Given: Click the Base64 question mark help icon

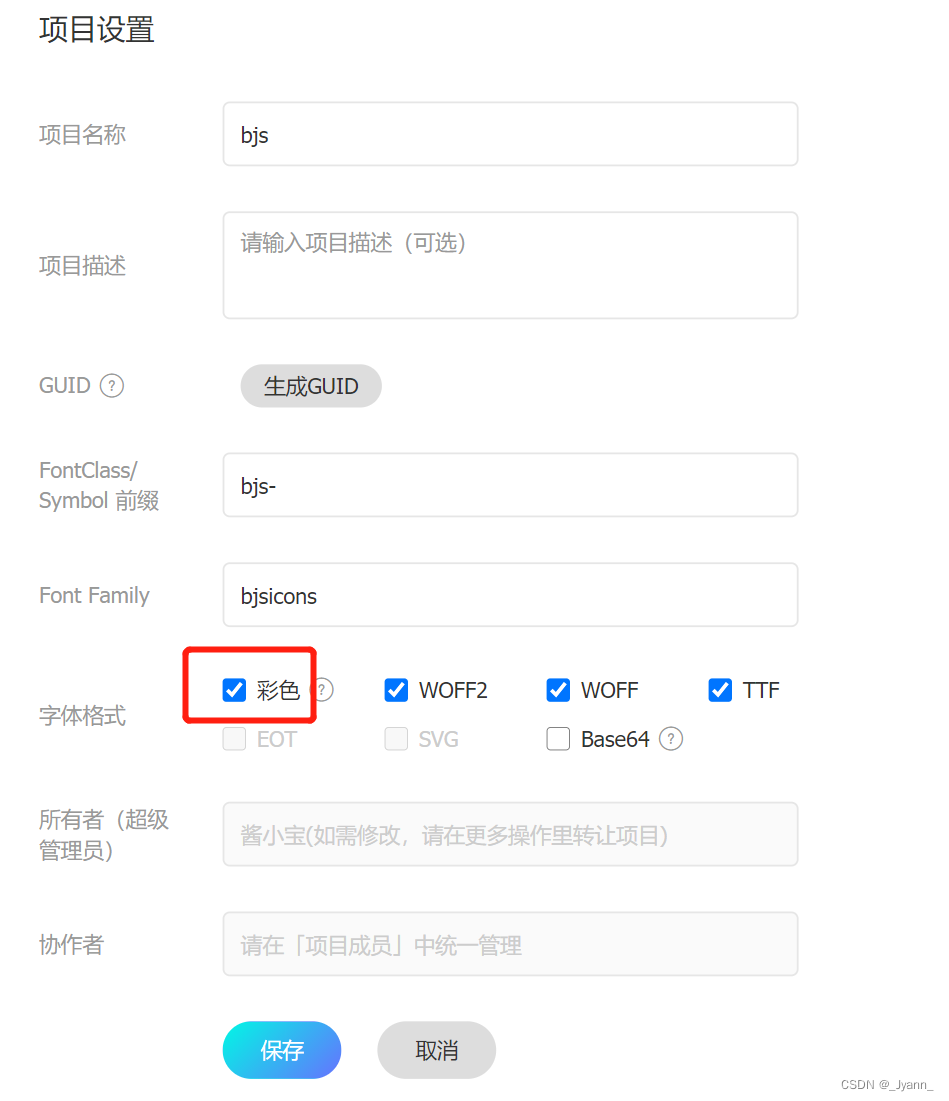Looking at the screenshot, I should (671, 739).
